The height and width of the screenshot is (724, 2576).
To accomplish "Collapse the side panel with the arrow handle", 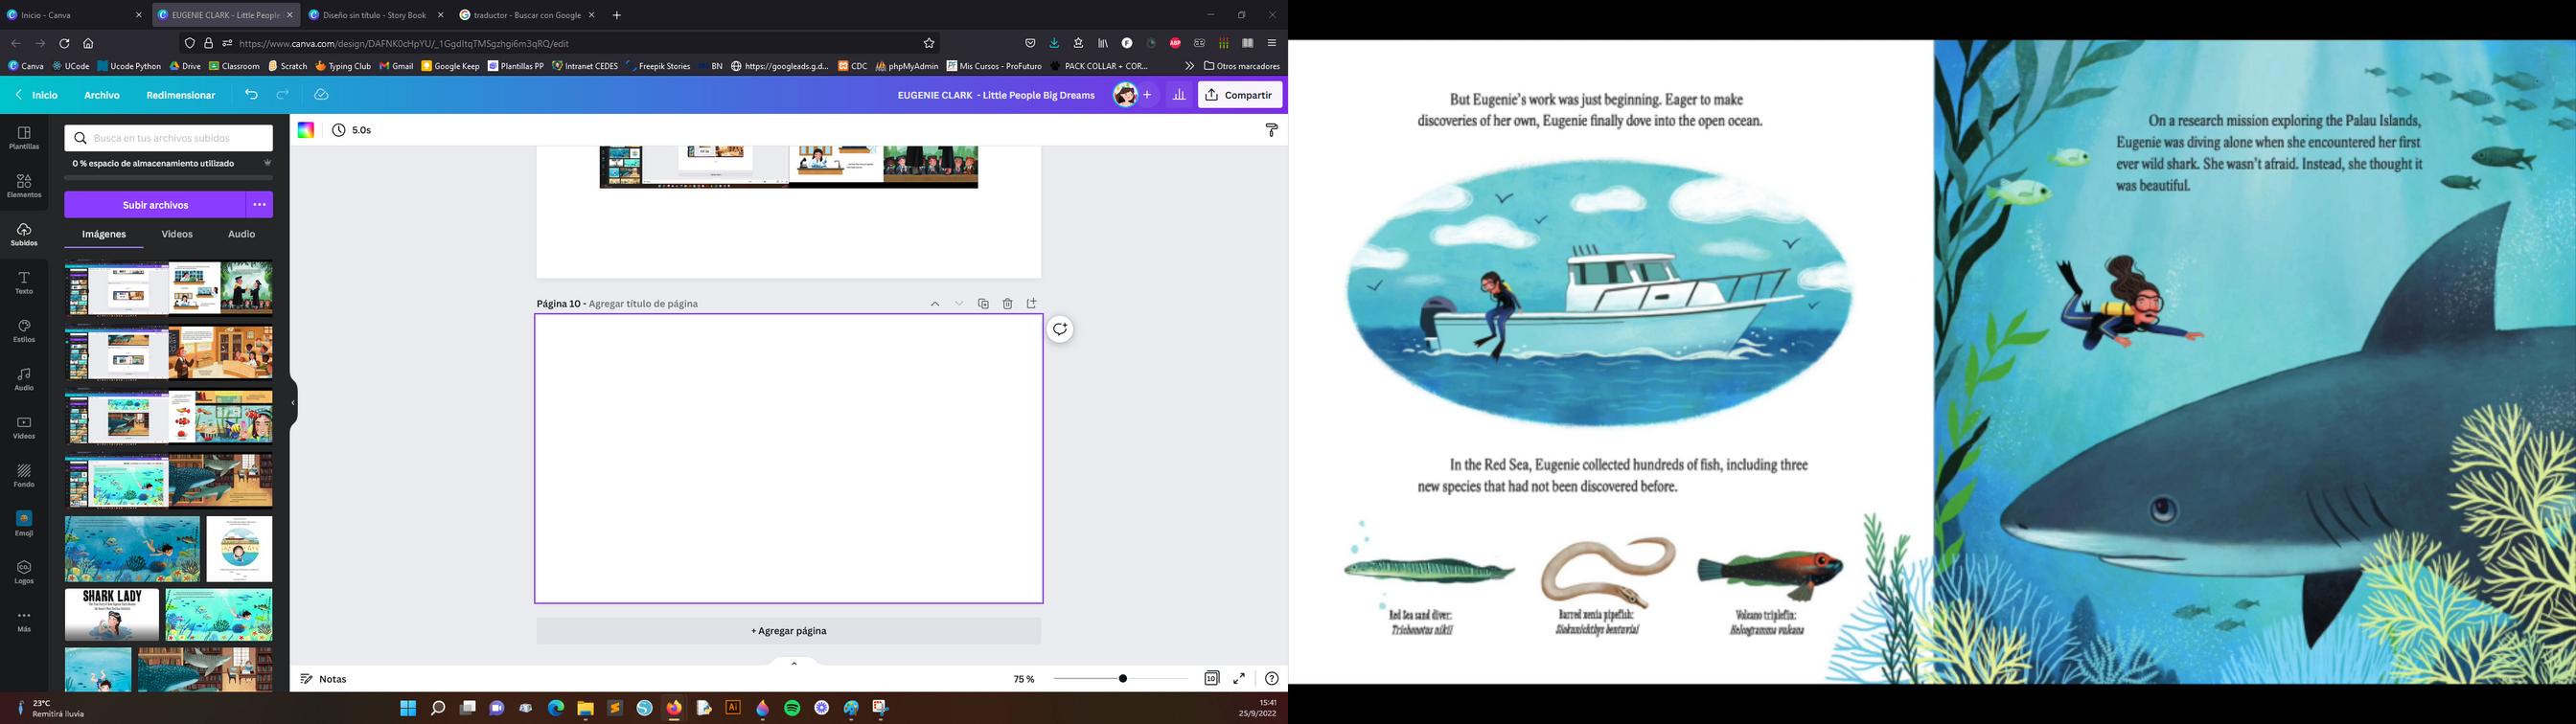I will pos(293,403).
